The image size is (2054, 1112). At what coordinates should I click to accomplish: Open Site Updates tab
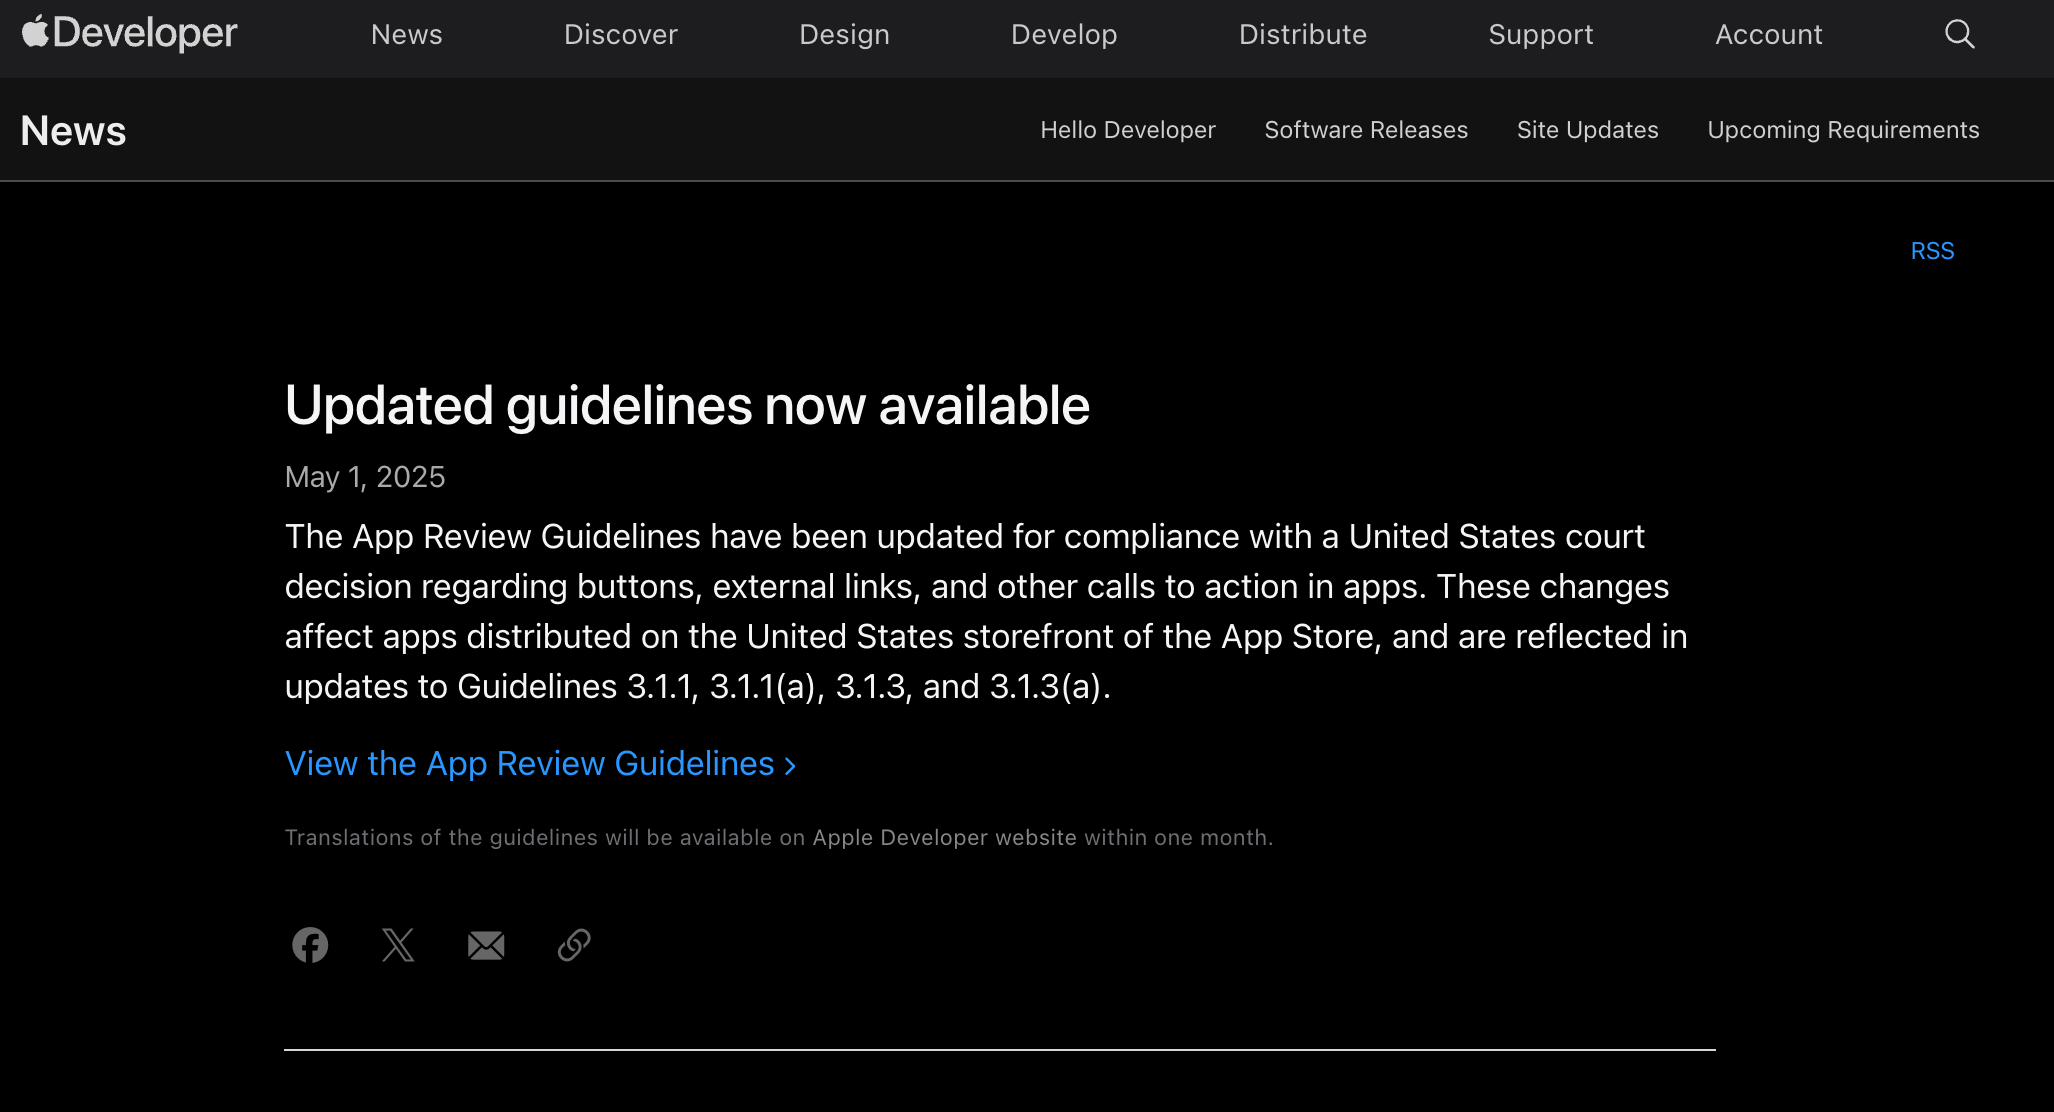[x=1587, y=130]
